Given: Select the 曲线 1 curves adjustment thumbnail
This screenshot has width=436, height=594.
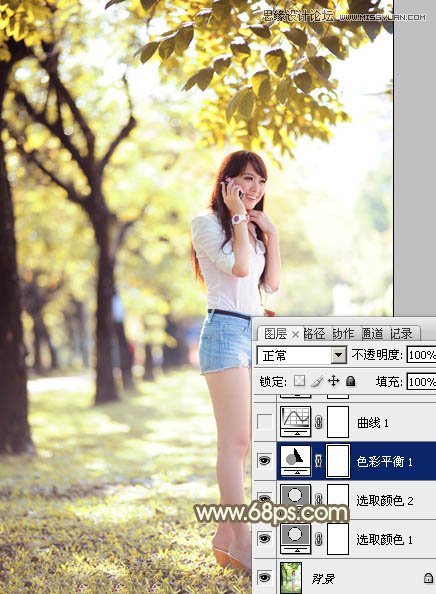Looking at the screenshot, I should tap(295, 422).
